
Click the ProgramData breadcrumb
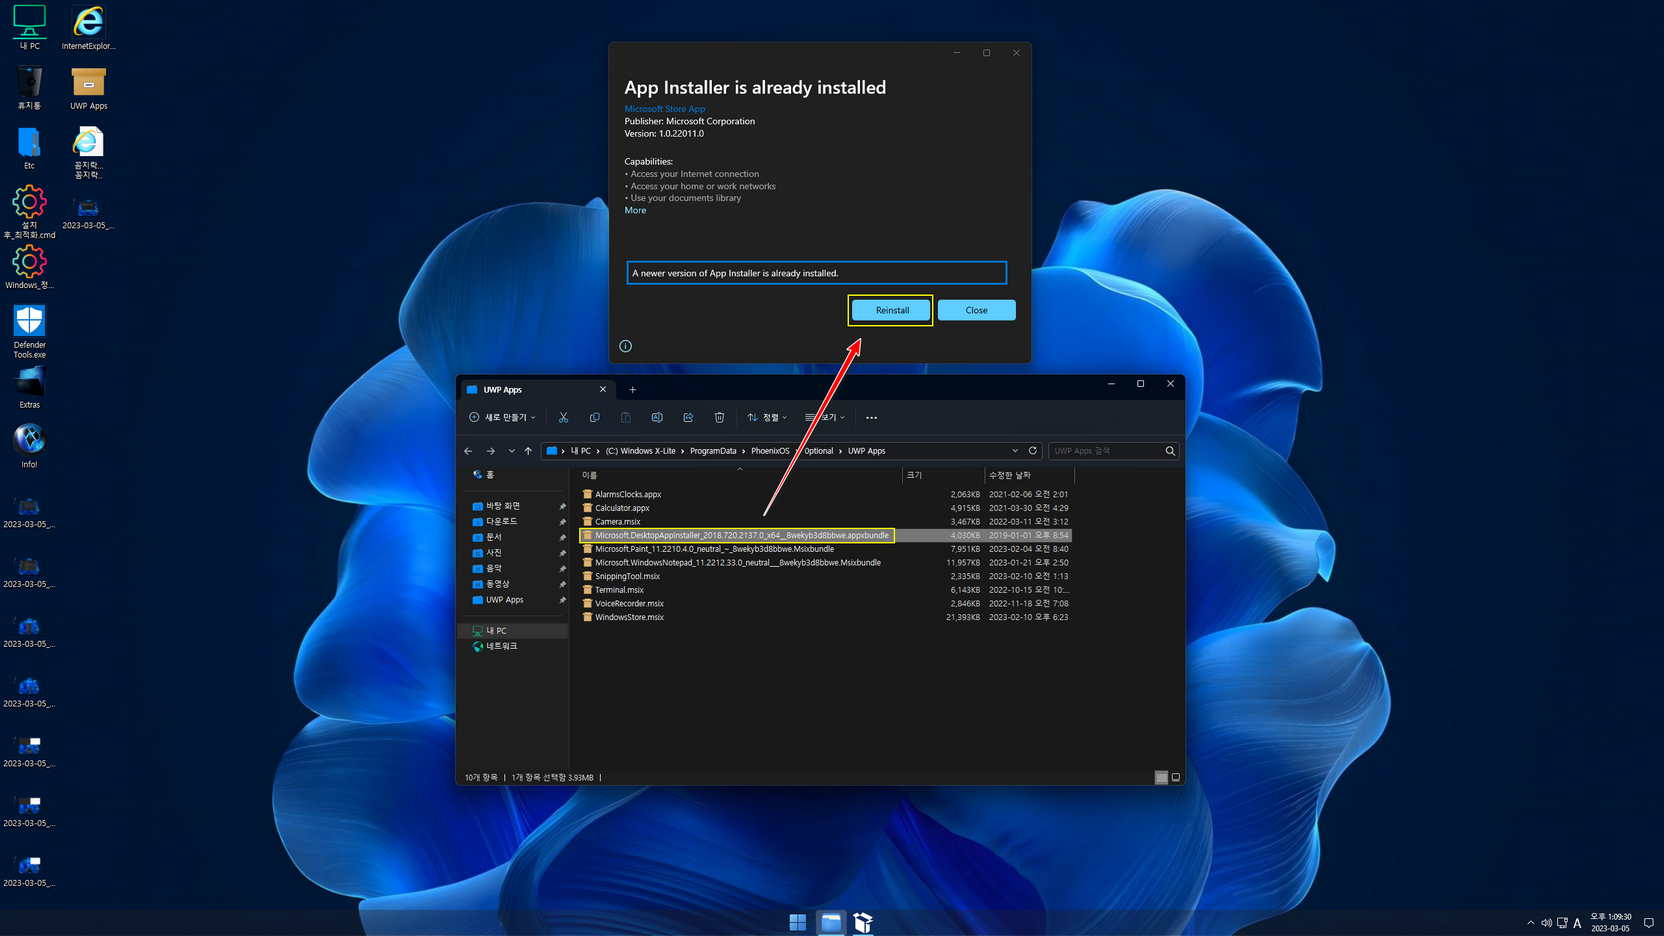(713, 451)
